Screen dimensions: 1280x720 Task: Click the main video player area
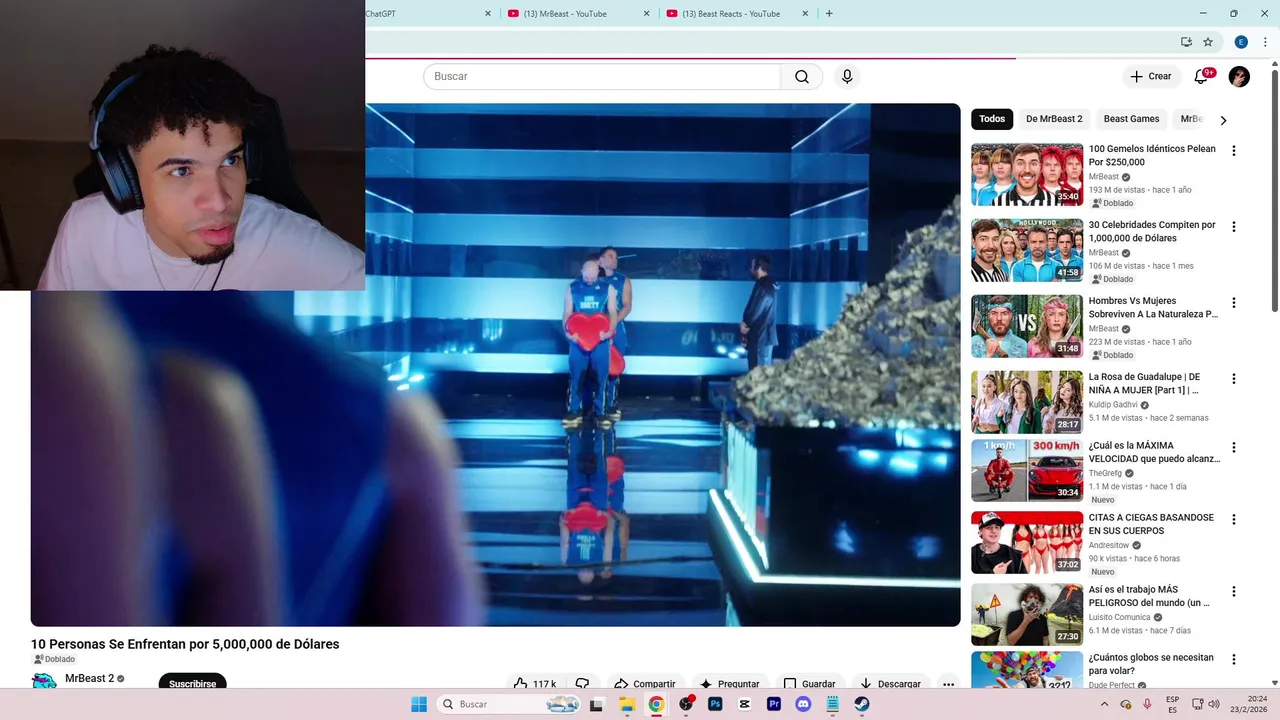(495, 365)
